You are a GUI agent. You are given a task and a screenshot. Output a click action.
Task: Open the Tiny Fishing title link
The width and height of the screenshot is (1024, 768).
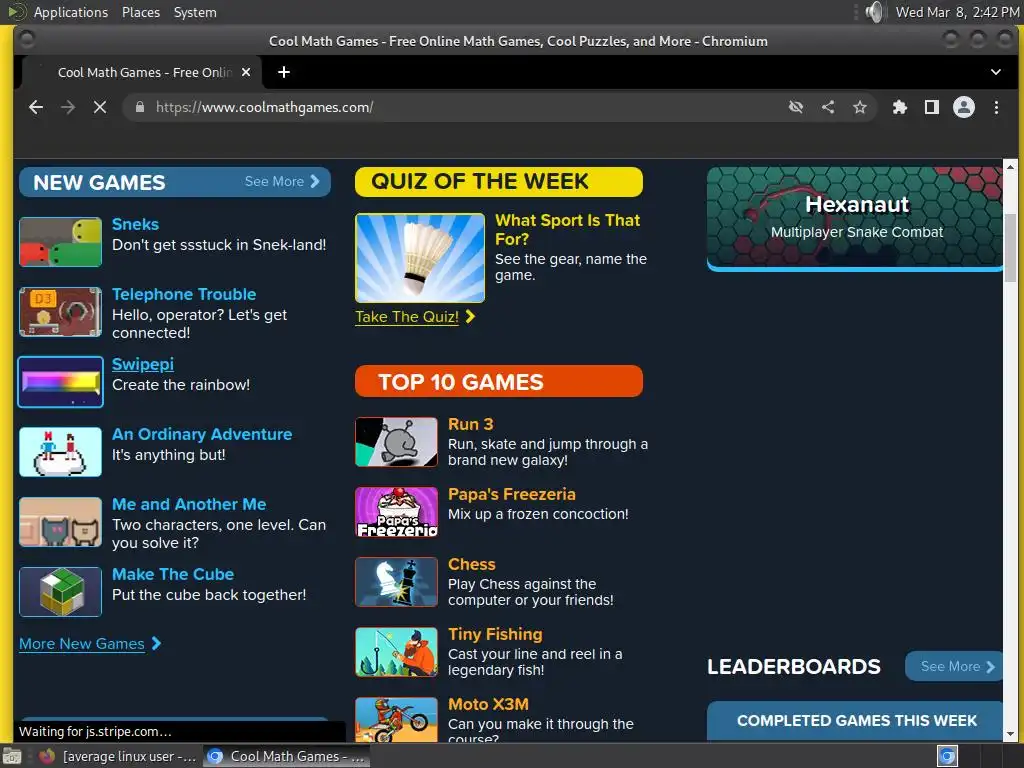point(495,634)
